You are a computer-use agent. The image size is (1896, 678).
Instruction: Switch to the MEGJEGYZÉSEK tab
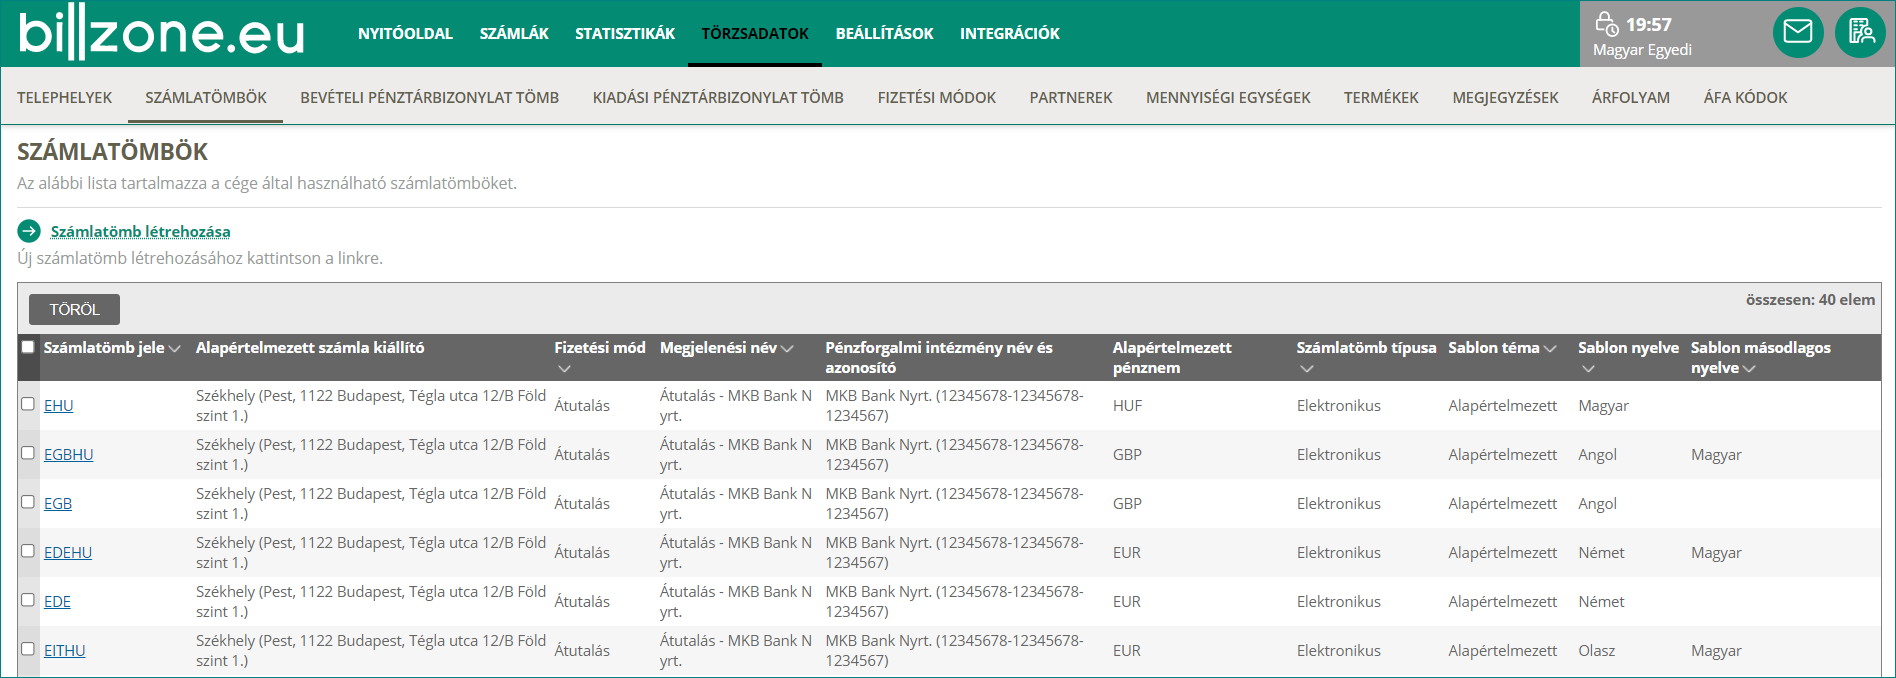click(x=1505, y=97)
